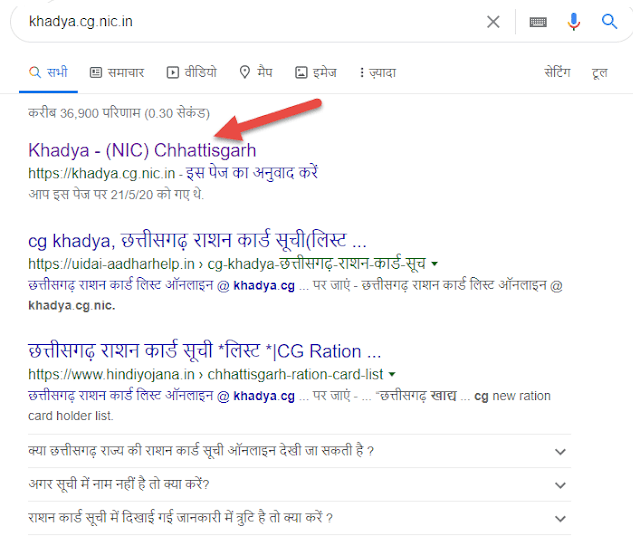Image resolution: width=640 pixels, height=546 pixels.
Task: Click the करीब 36,900 परिणाम result count text
Action: tap(120, 114)
